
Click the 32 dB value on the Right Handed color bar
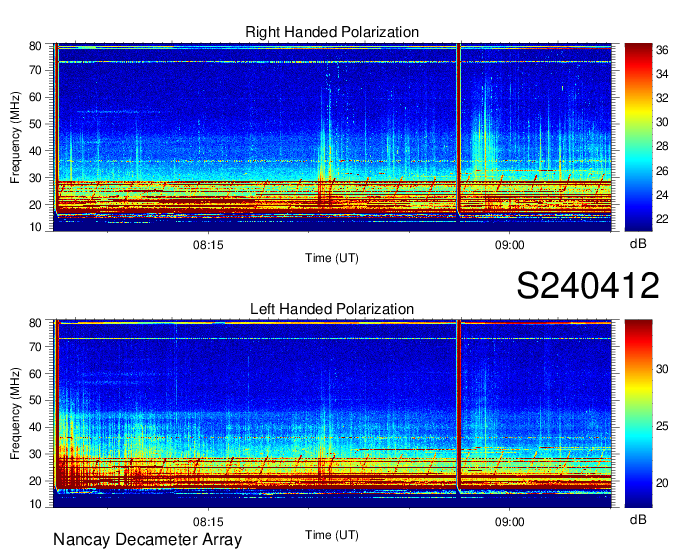[662, 98]
